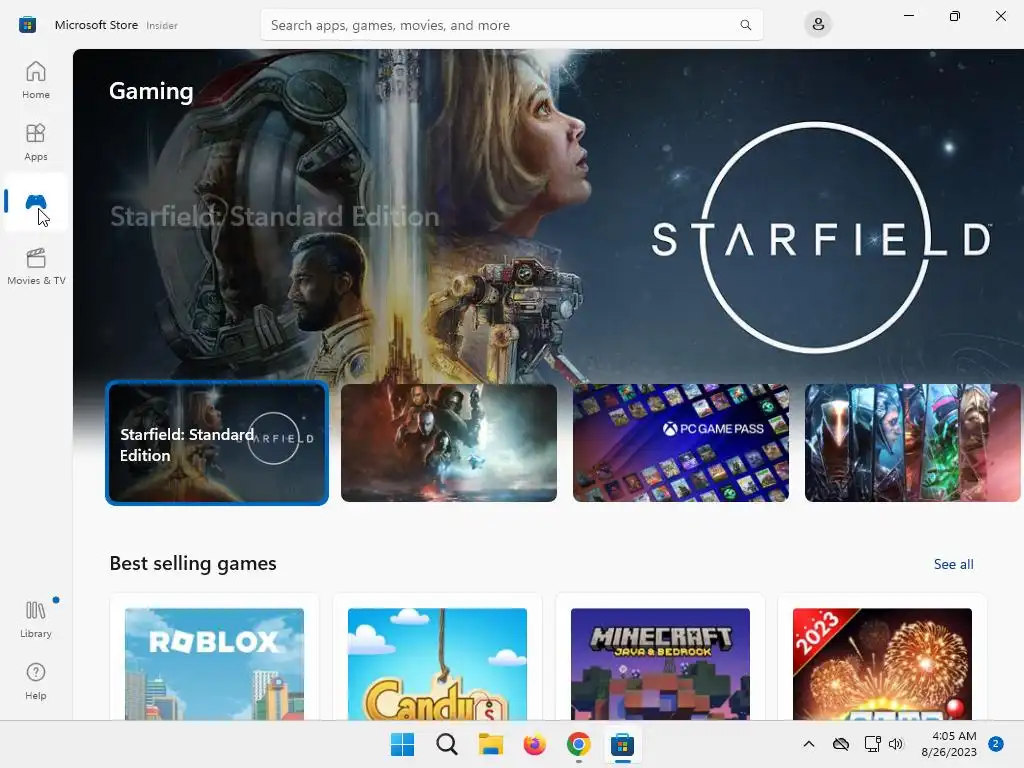Restore down the Microsoft Store window
The height and width of the screenshot is (768, 1024).
pos(955,16)
